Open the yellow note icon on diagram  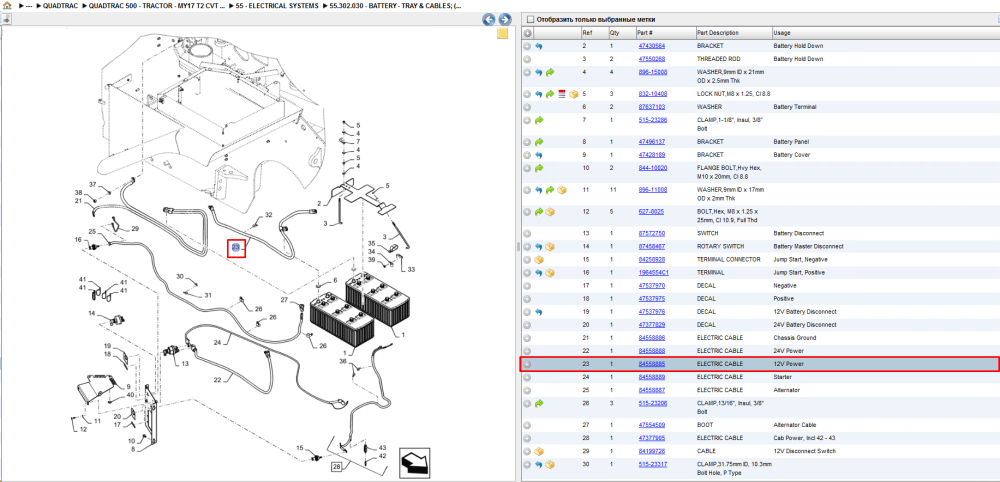[503, 34]
